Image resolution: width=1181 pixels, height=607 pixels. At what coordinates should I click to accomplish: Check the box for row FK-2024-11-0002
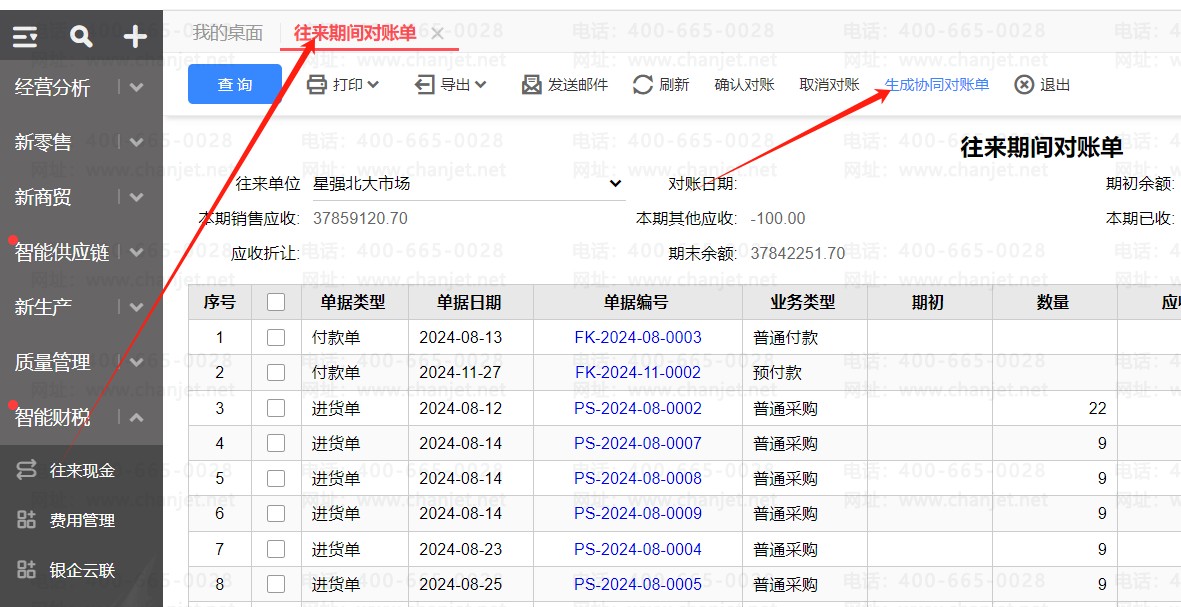point(276,373)
